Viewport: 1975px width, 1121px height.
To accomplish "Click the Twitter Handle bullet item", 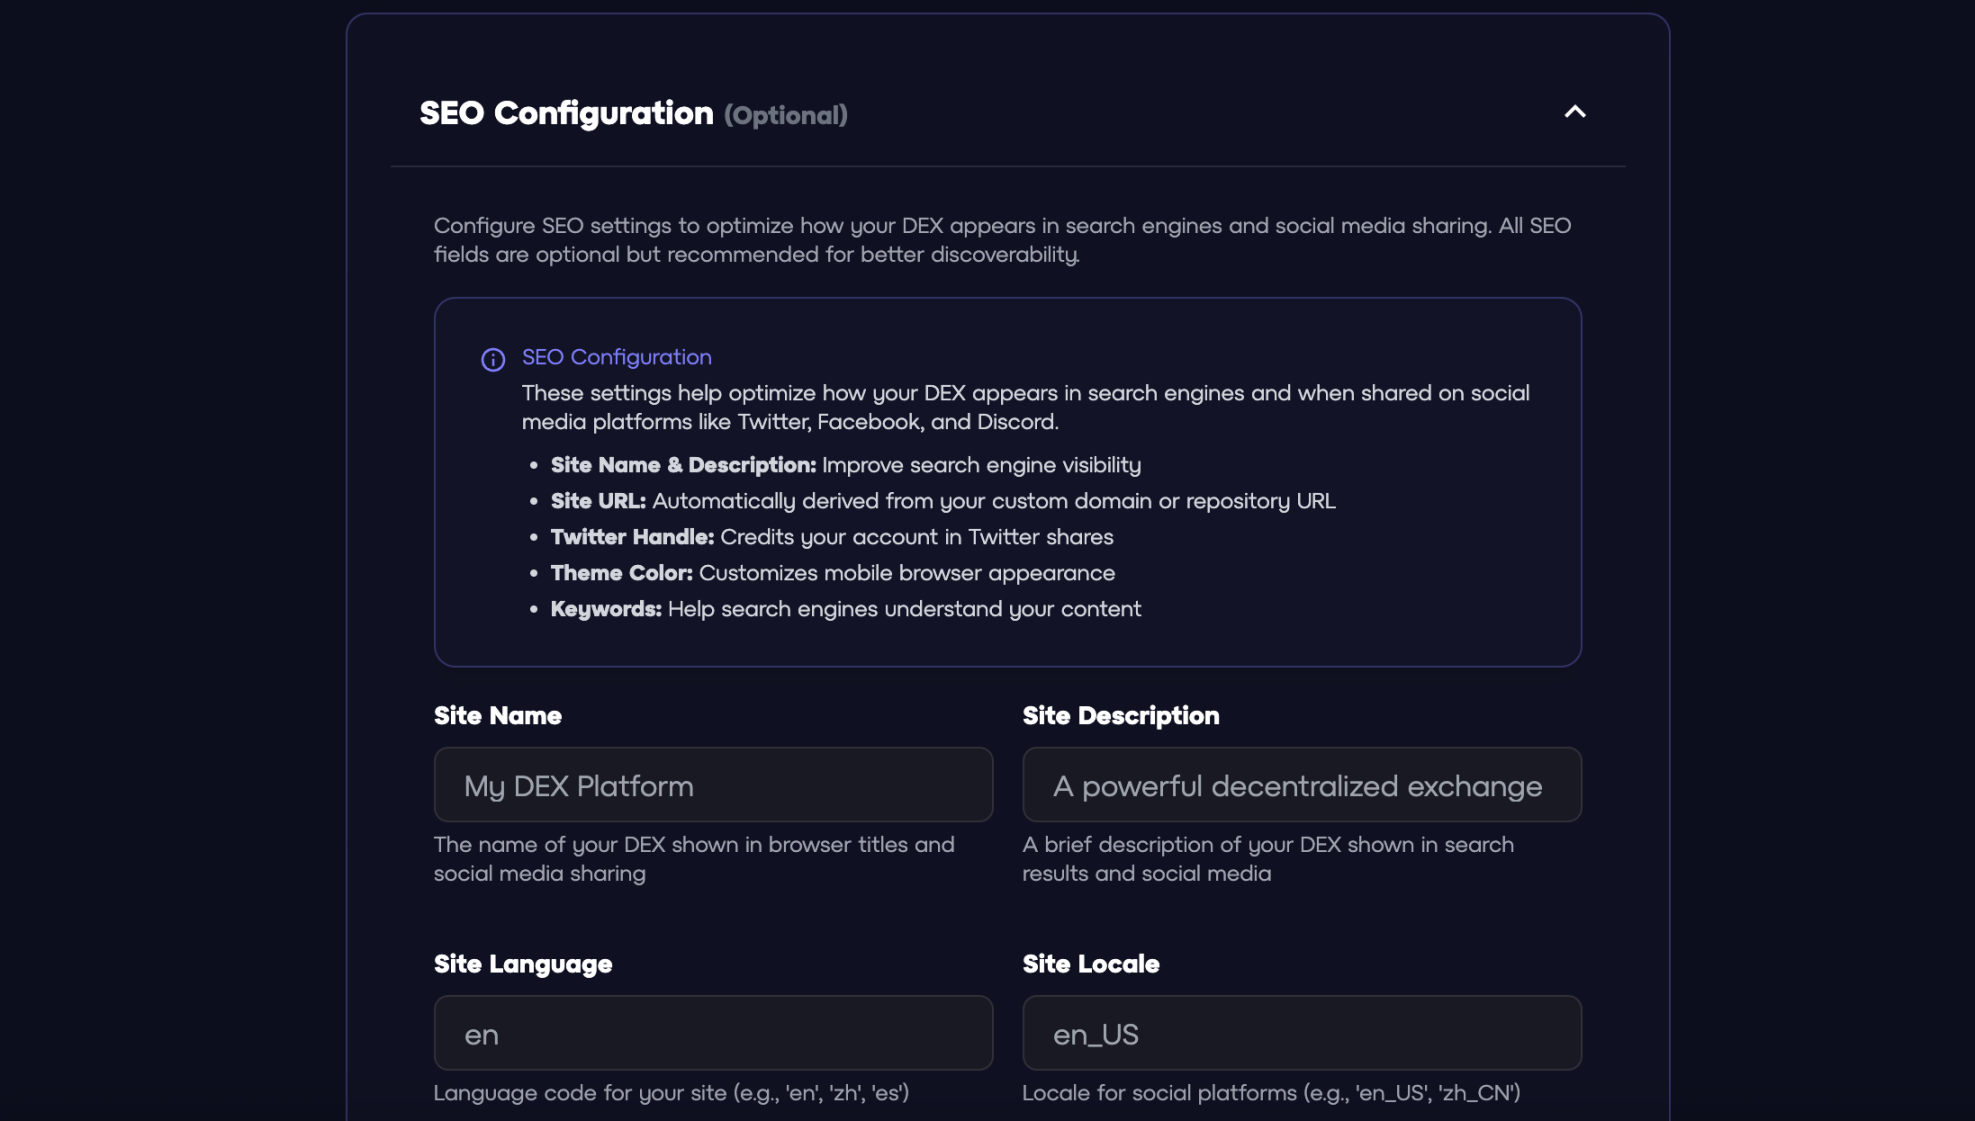I will point(831,537).
